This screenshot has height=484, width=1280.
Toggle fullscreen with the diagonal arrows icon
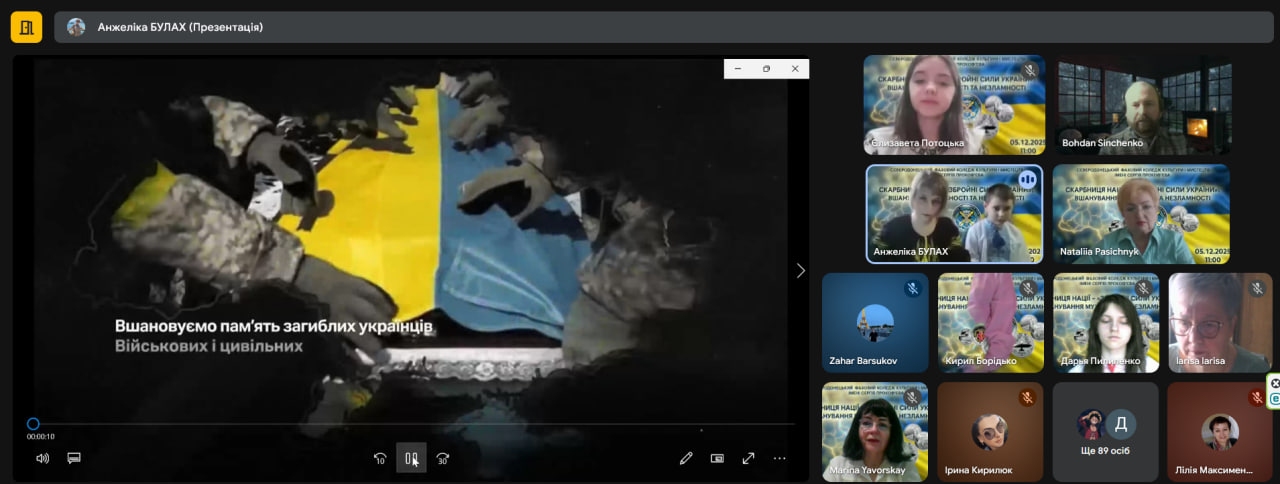(x=748, y=458)
